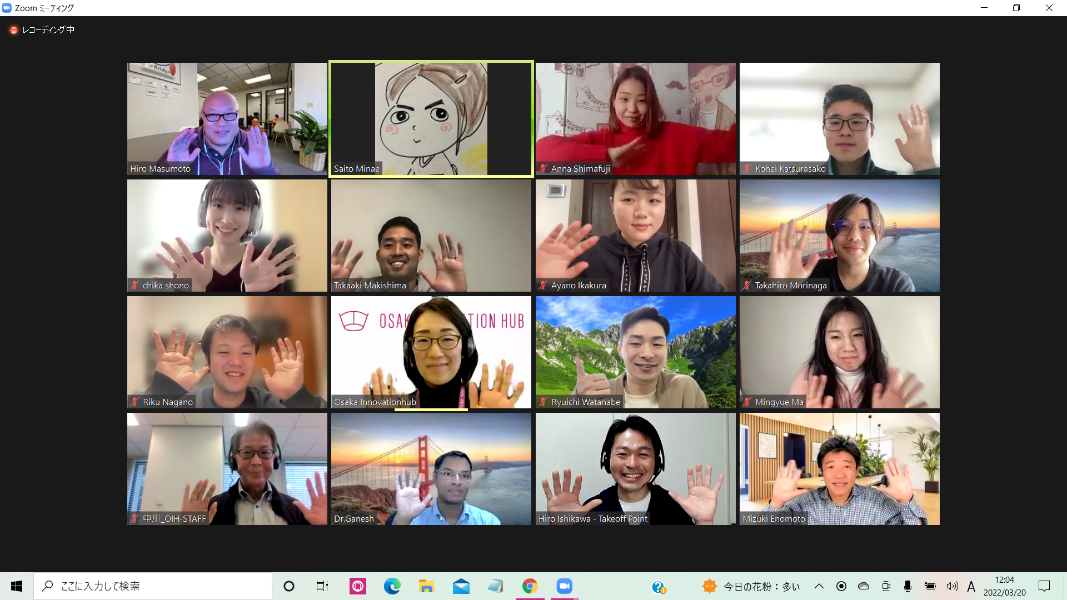Open File Explorer from the taskbar
The width and height of the screenshot is (1067, 600).
tap(426, 586)
